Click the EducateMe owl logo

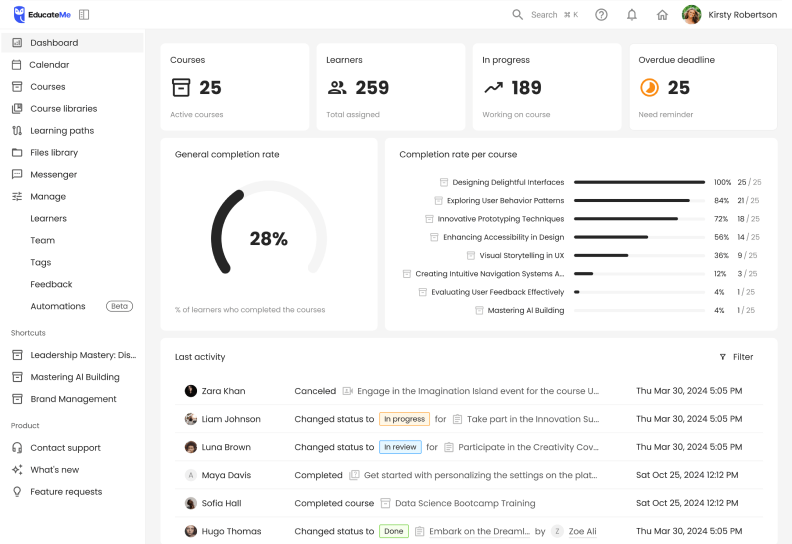pyautogui.click(x=20, y=15)
